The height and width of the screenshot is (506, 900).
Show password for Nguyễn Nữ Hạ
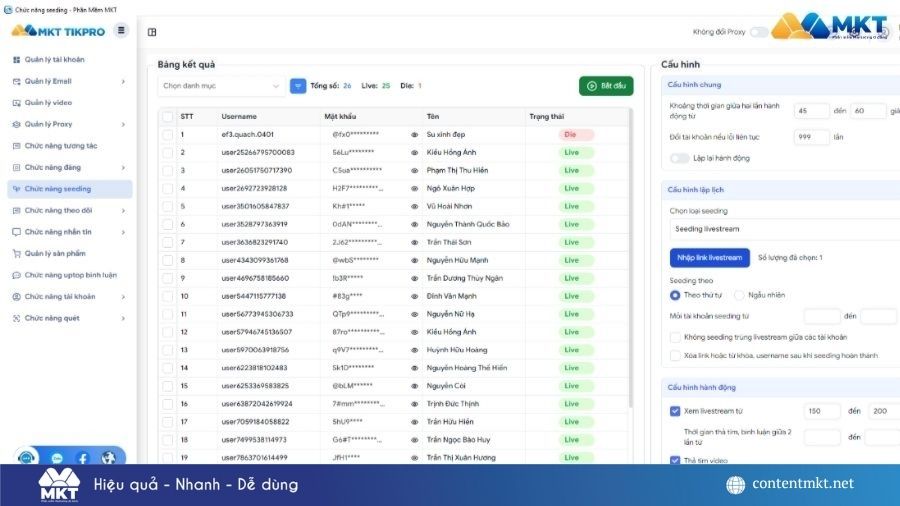coord(414,314)
